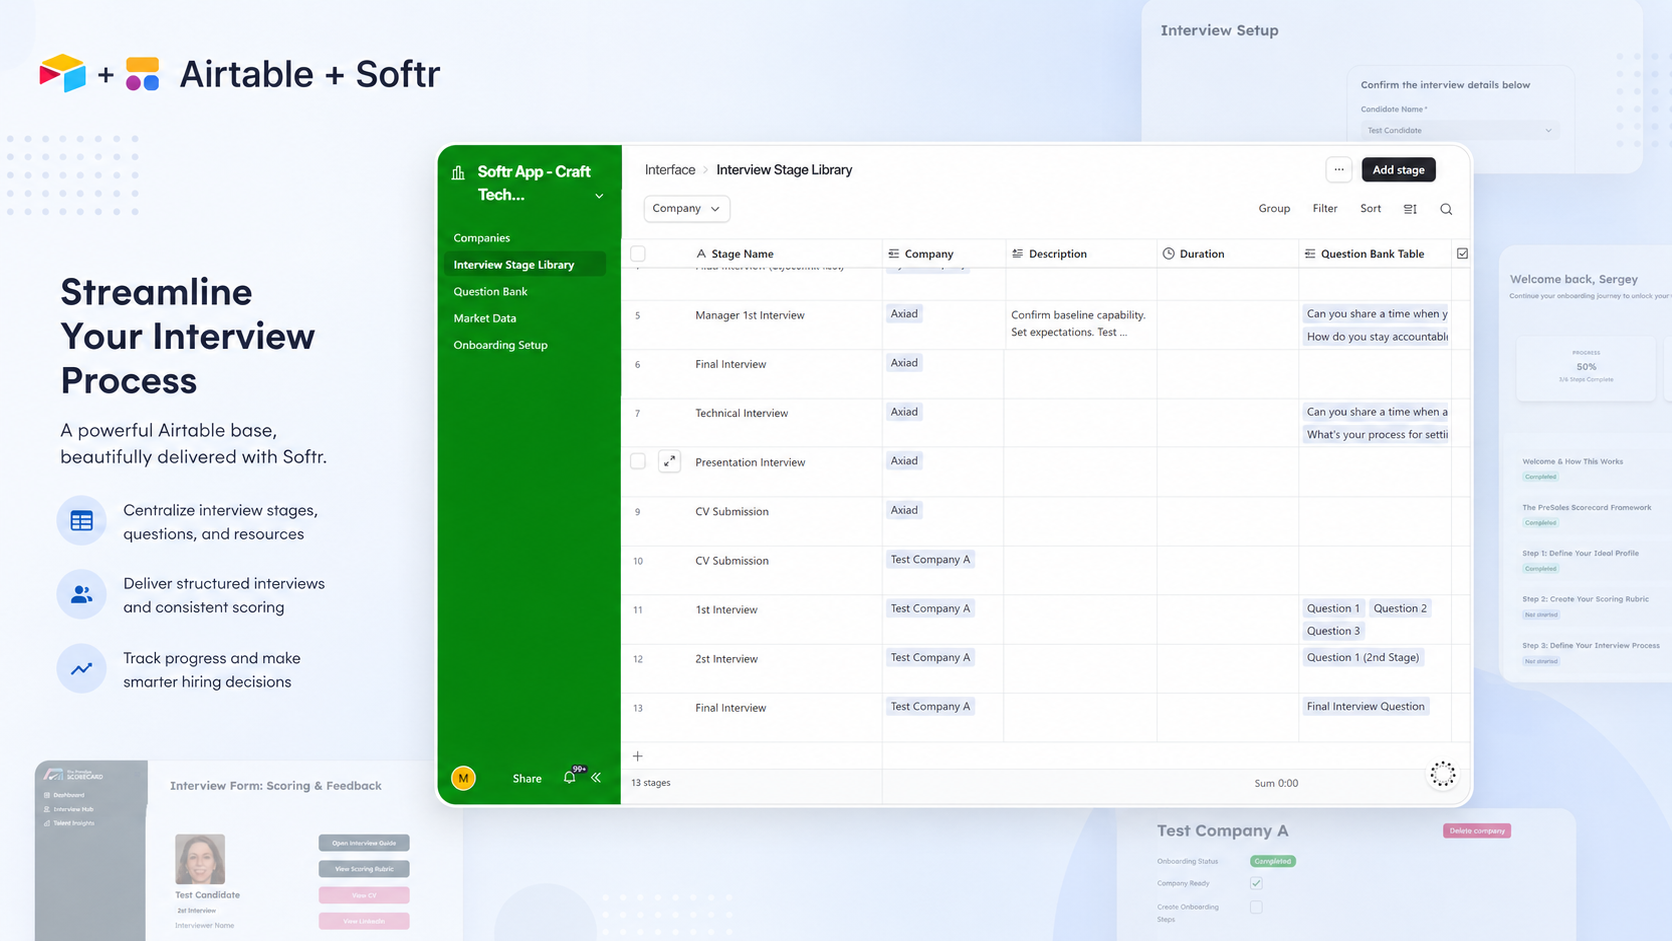Open Candidate Name dropdown in Interview Setup
This screenshot has width=1672, height=941.
tap(1459, 130)
